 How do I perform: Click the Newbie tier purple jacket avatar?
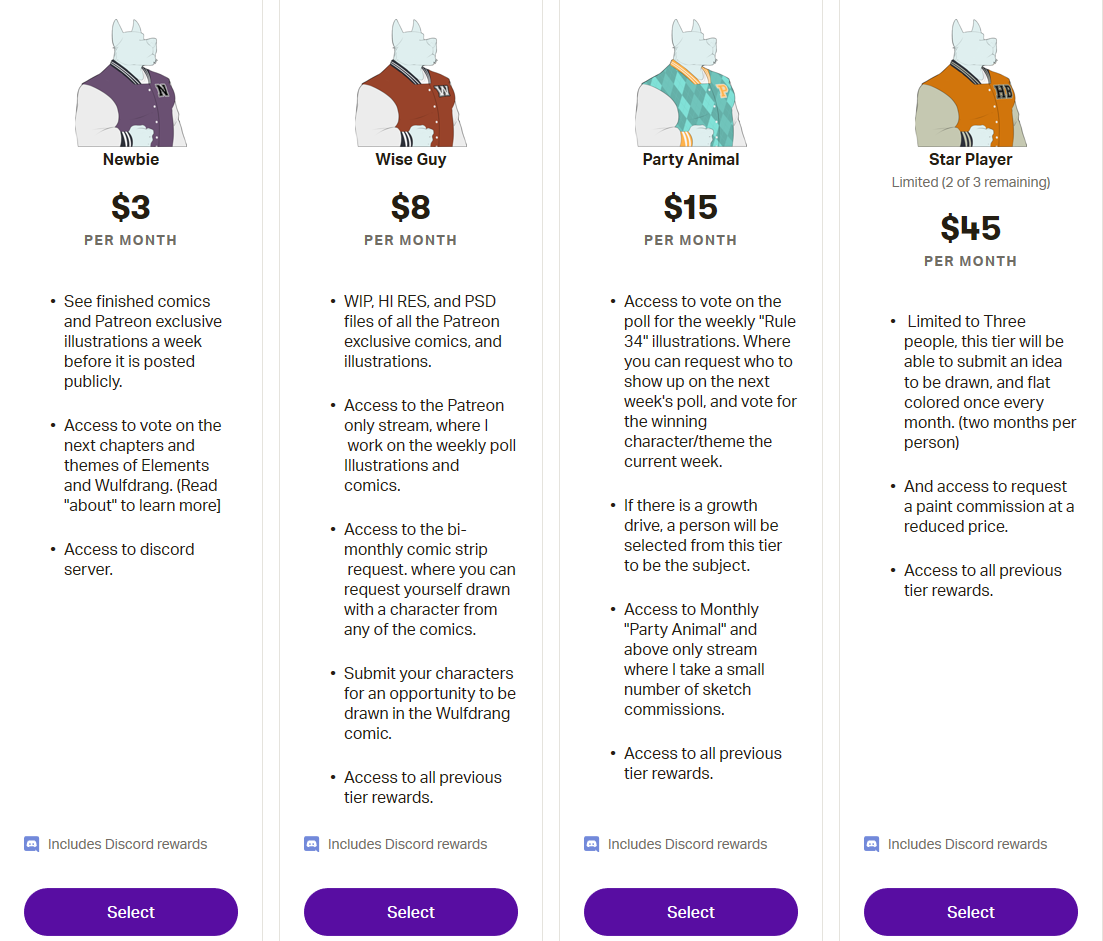(x=131, y=85)
